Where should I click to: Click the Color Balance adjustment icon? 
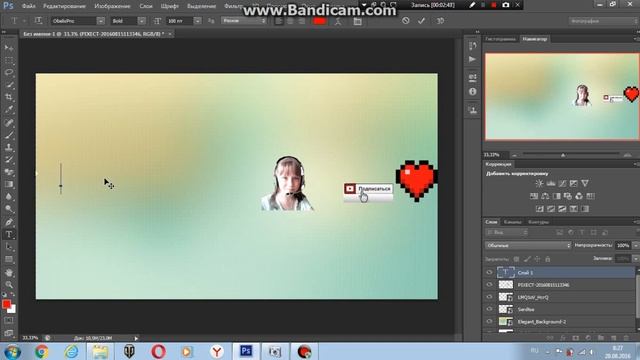pyautogui.click(x=545, y=196)
